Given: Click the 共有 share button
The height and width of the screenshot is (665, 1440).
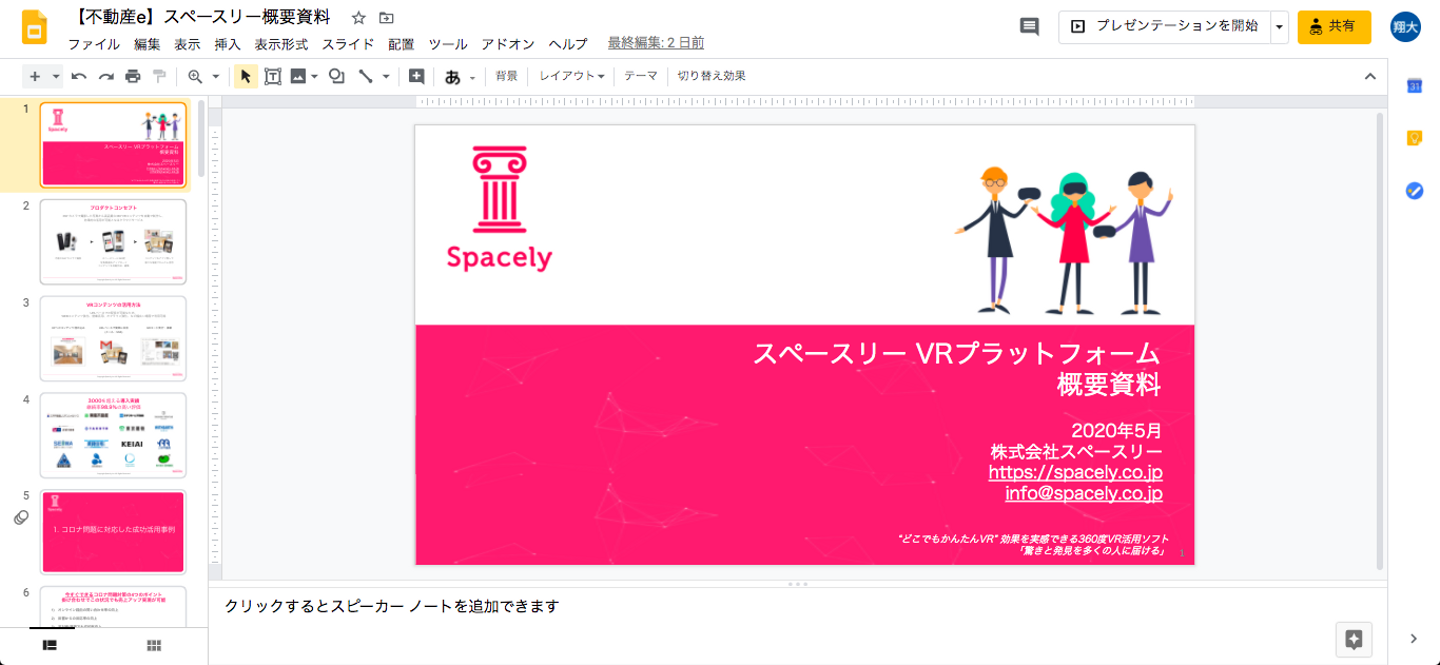Looking at the screenshot, I should pyautogui.click(x=1334, y=27).
